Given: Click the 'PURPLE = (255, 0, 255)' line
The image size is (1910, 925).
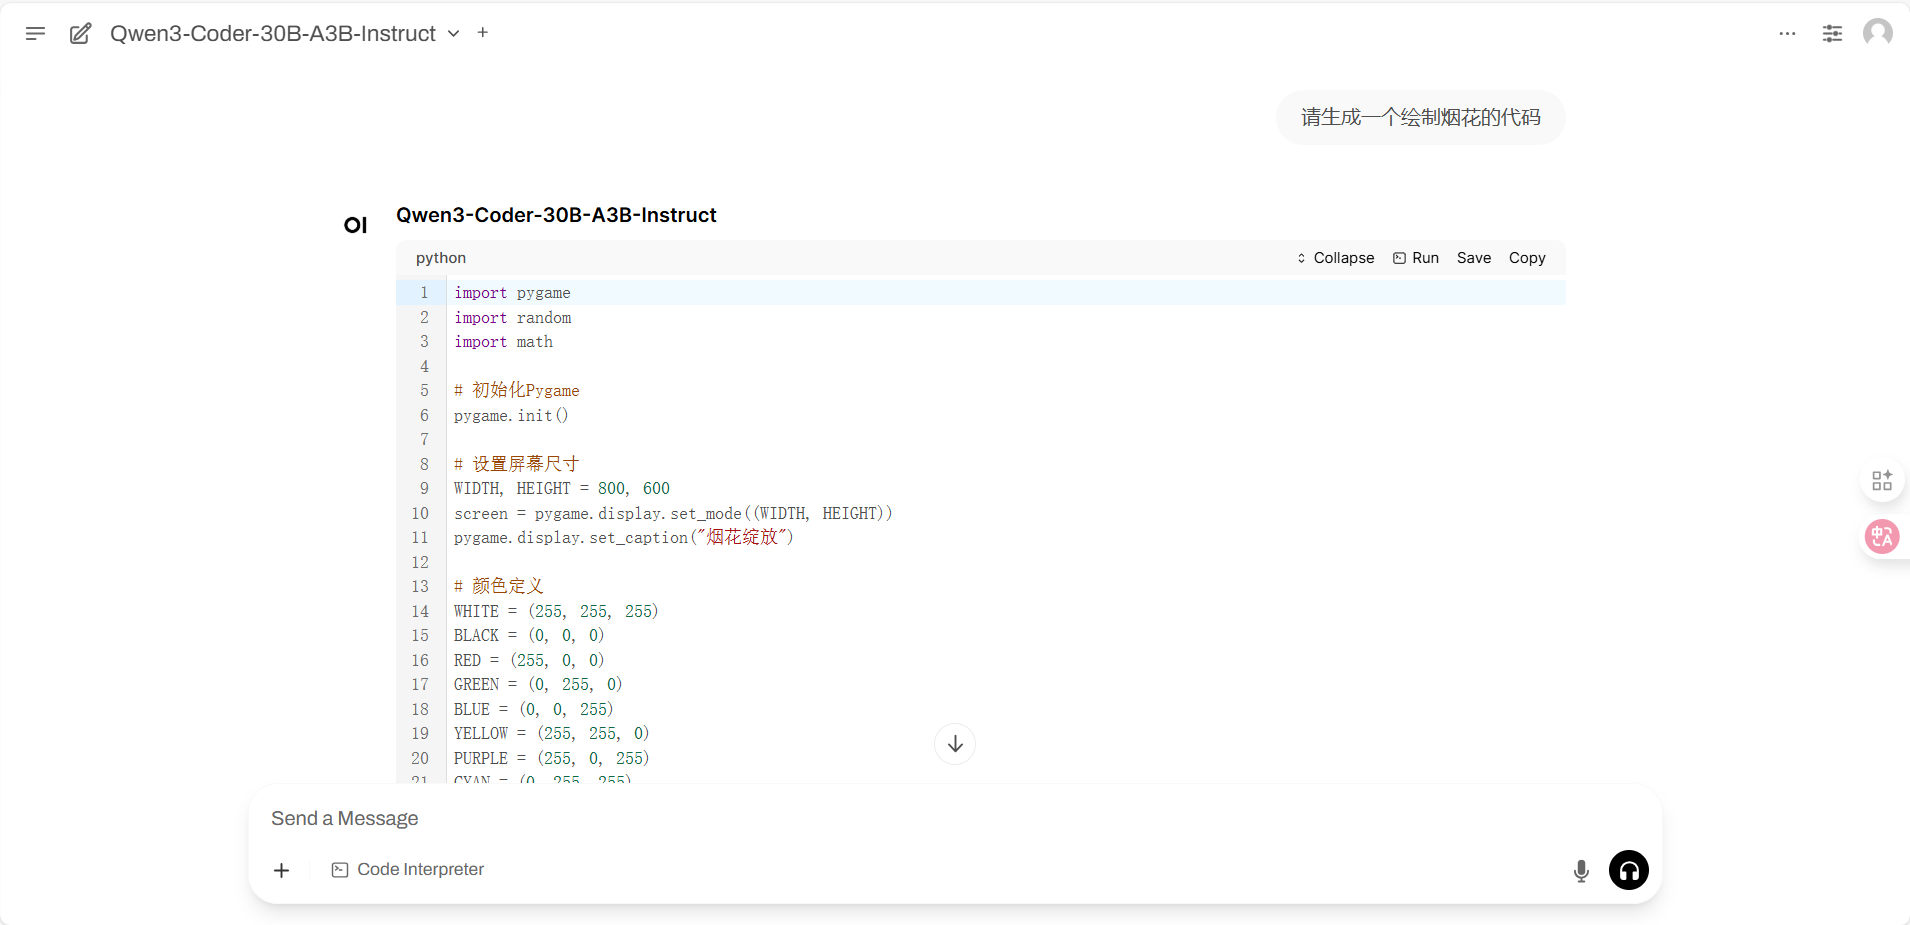Looking at the screenshot, I should (552, 759).
